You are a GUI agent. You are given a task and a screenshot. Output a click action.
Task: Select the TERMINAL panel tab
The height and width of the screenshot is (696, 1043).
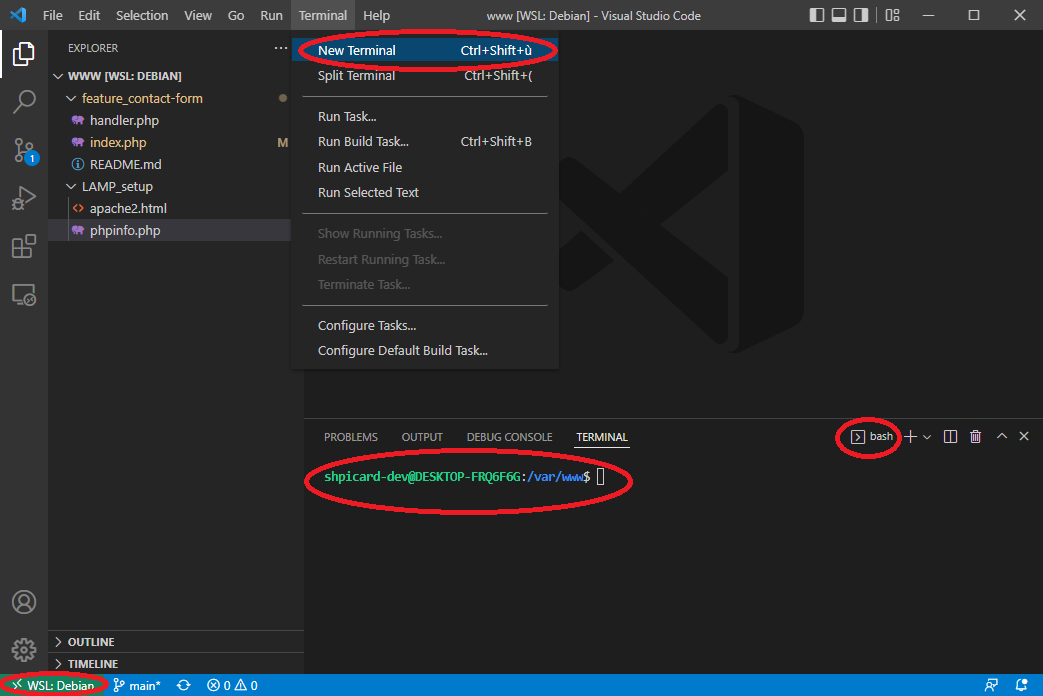[601, 437]
